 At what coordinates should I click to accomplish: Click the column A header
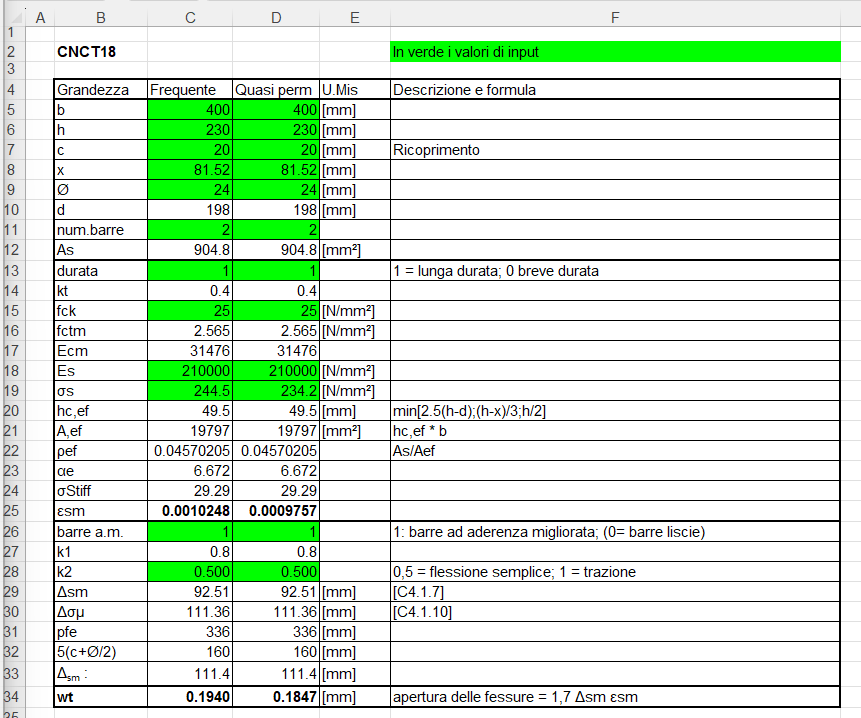[x=40, y=17]
